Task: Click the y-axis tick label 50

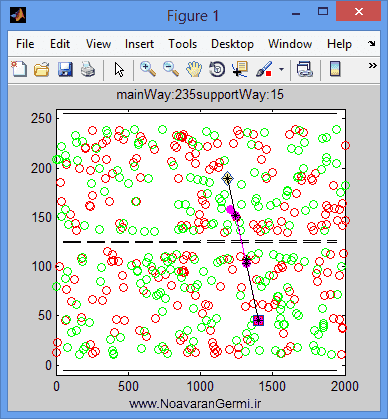Action: tap(45, 316)
